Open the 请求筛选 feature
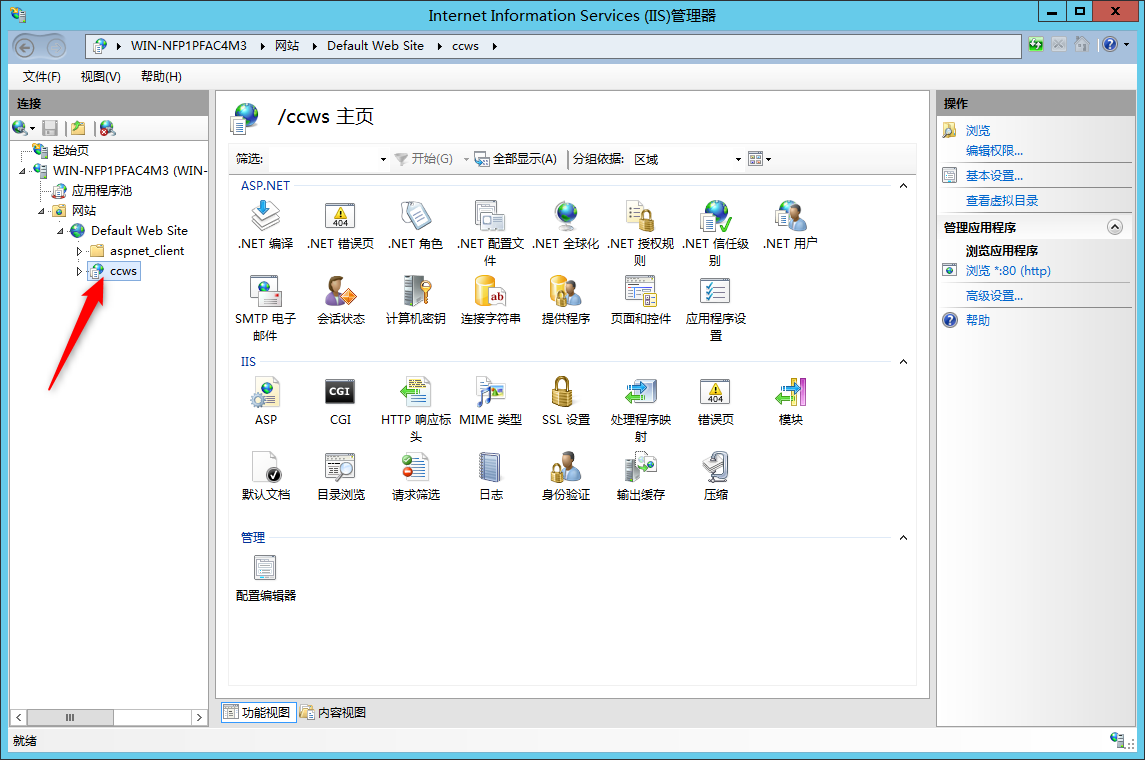 click(x=416, y=476)
